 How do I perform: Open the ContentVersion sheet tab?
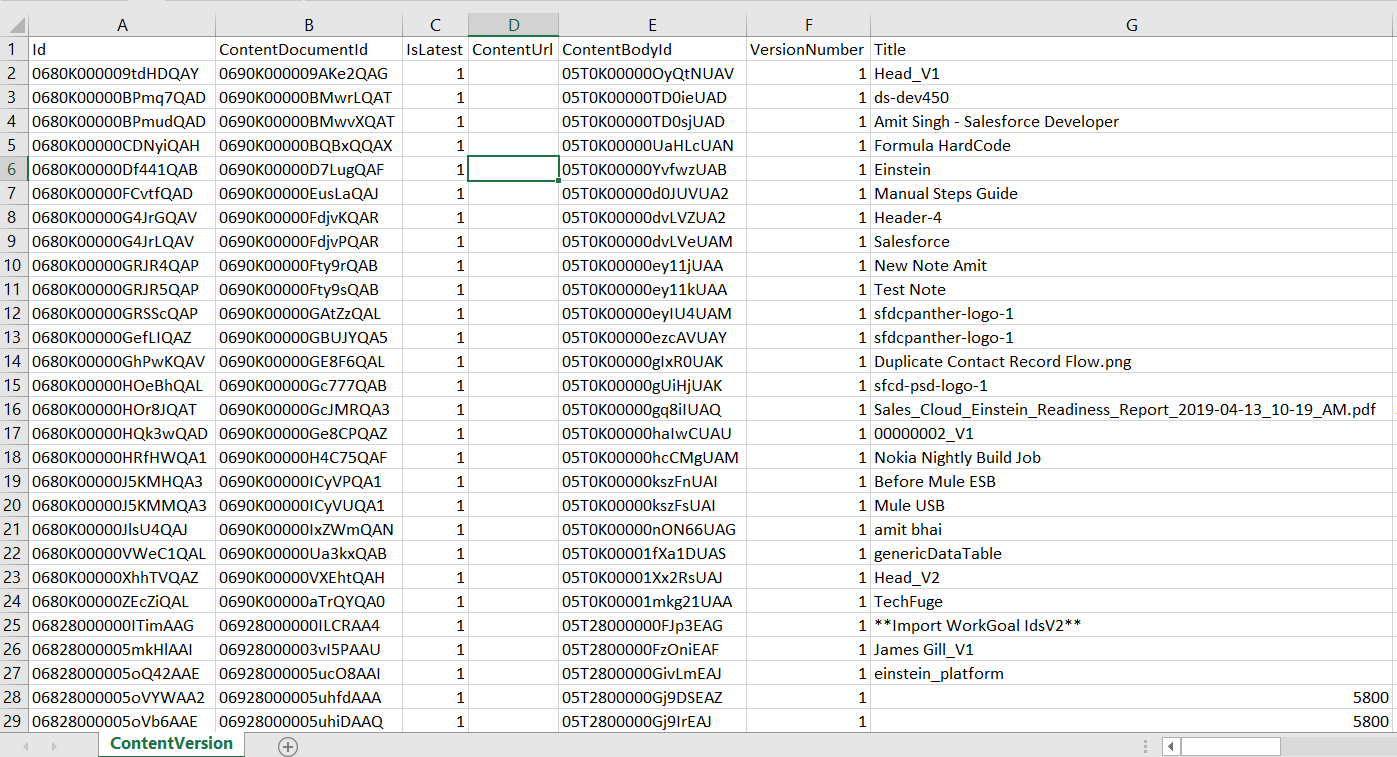171,744
